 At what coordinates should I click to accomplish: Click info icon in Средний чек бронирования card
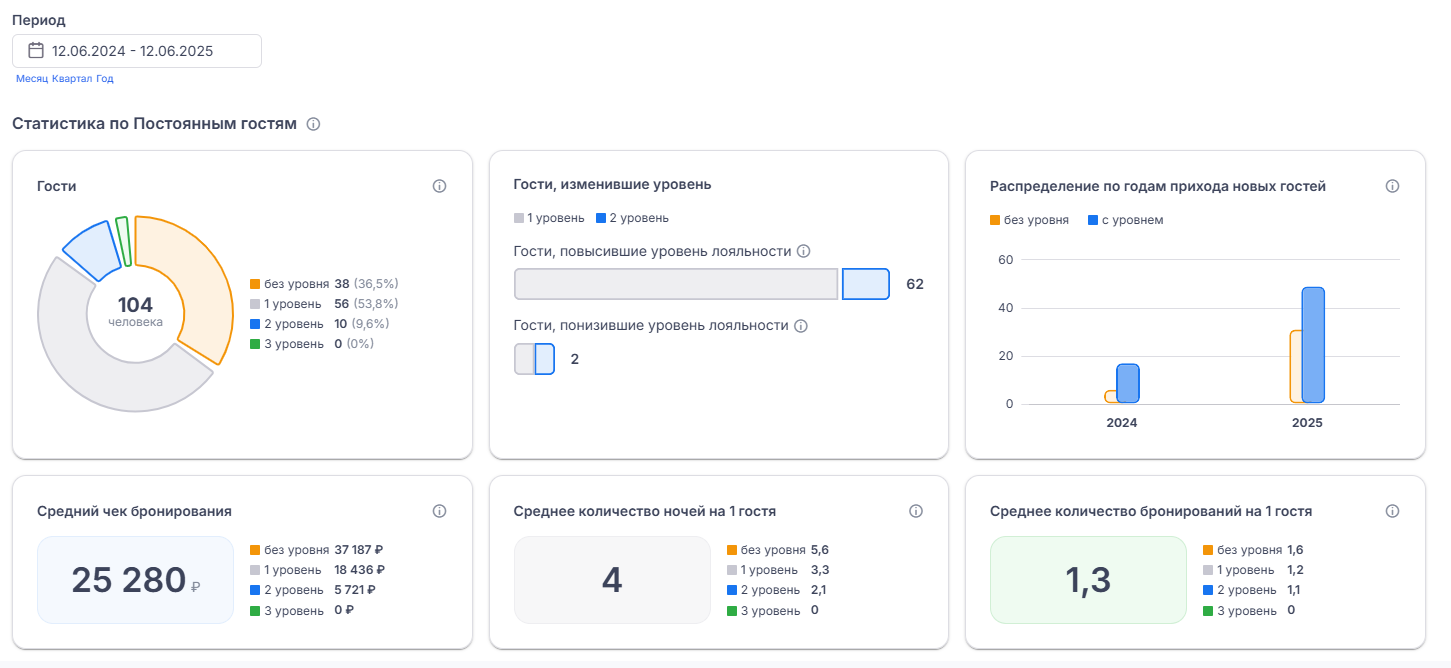439,511
